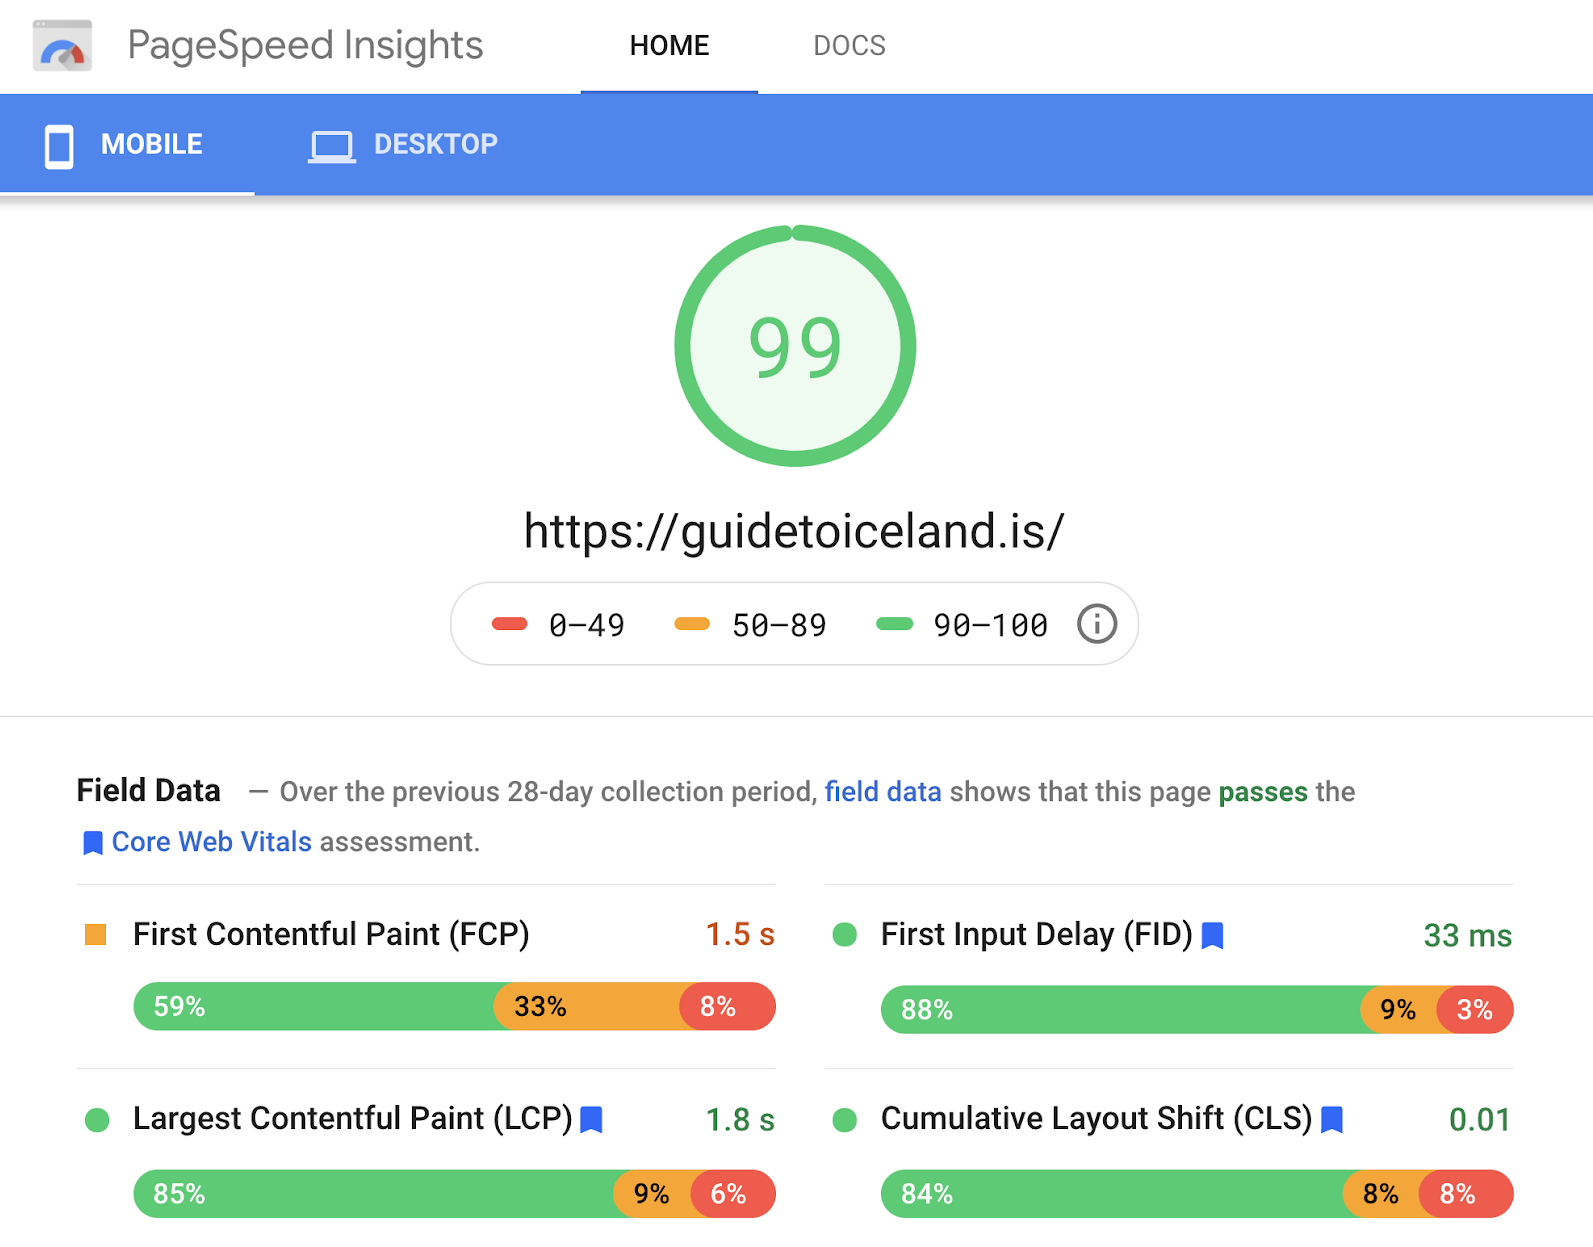Click the PageSpeed Insights title text

coord(305,46)
